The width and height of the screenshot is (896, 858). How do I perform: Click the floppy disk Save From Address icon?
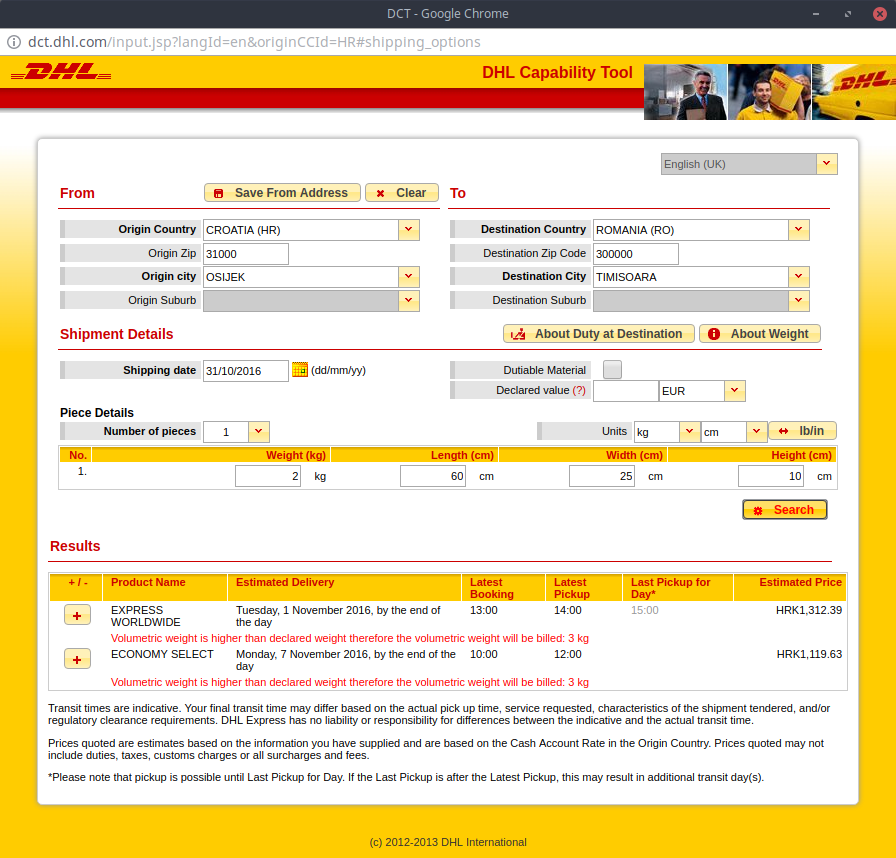pyautogui.click(x=219, y=192)
